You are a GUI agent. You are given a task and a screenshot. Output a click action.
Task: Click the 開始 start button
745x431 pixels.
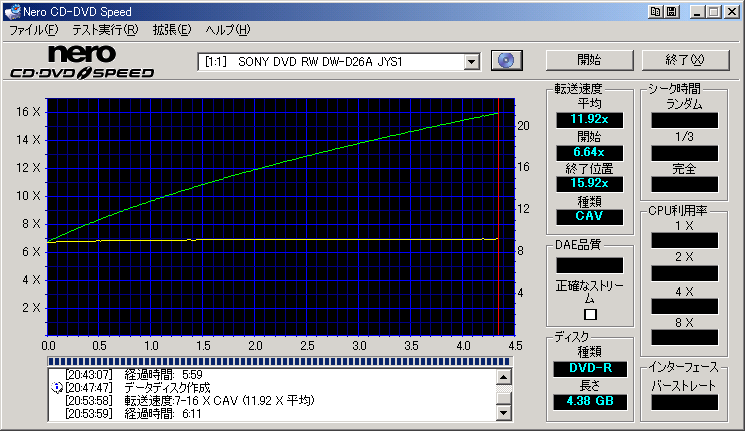589,60
